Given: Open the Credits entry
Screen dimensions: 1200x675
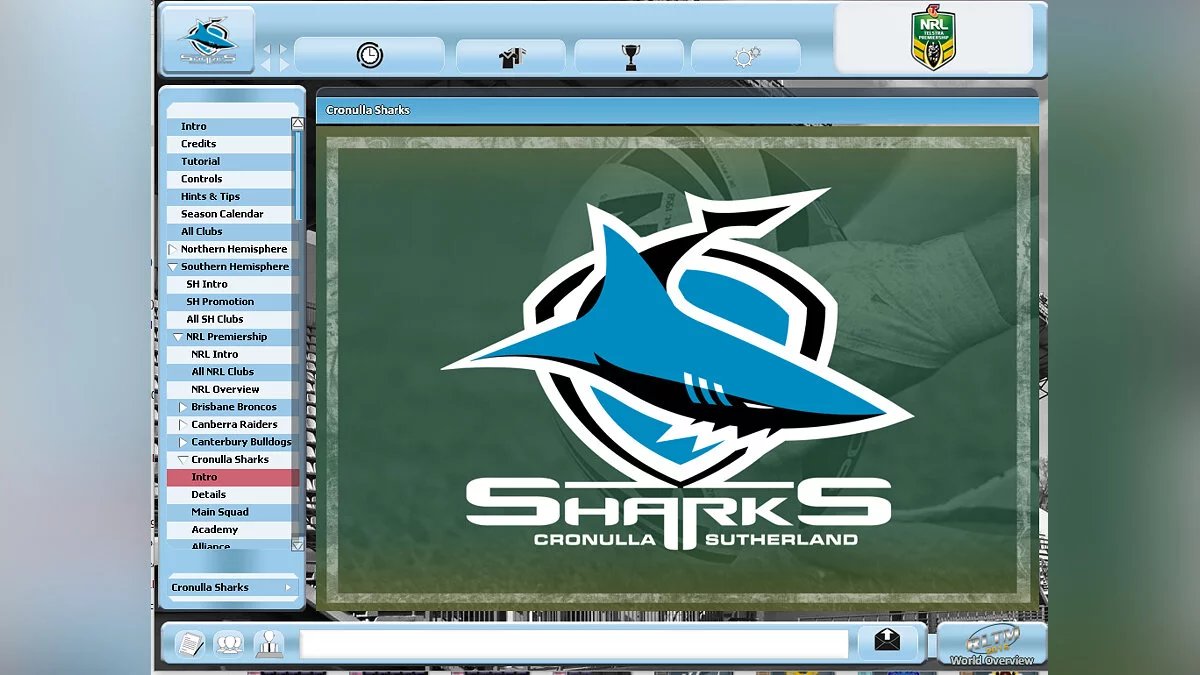Looking at the screenshot, I should 229,144.
